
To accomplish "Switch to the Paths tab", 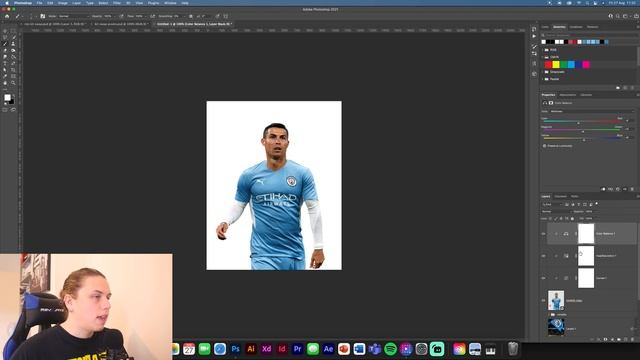I will pos(575,196).
